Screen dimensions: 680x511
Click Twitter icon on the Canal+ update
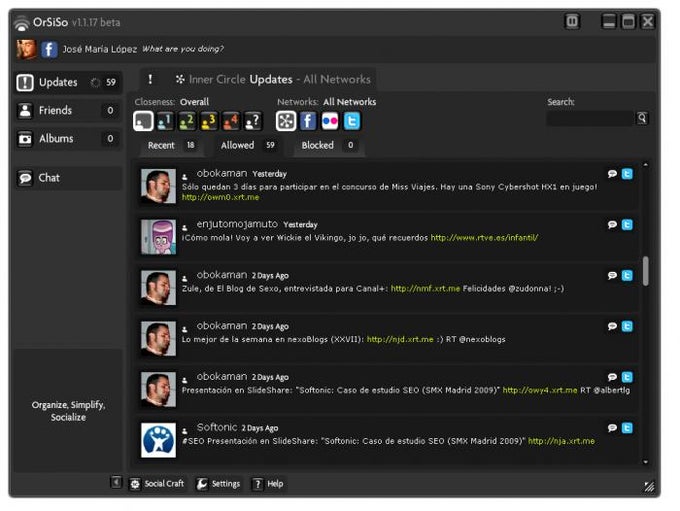pyautogui.click(x=627, y=275)
